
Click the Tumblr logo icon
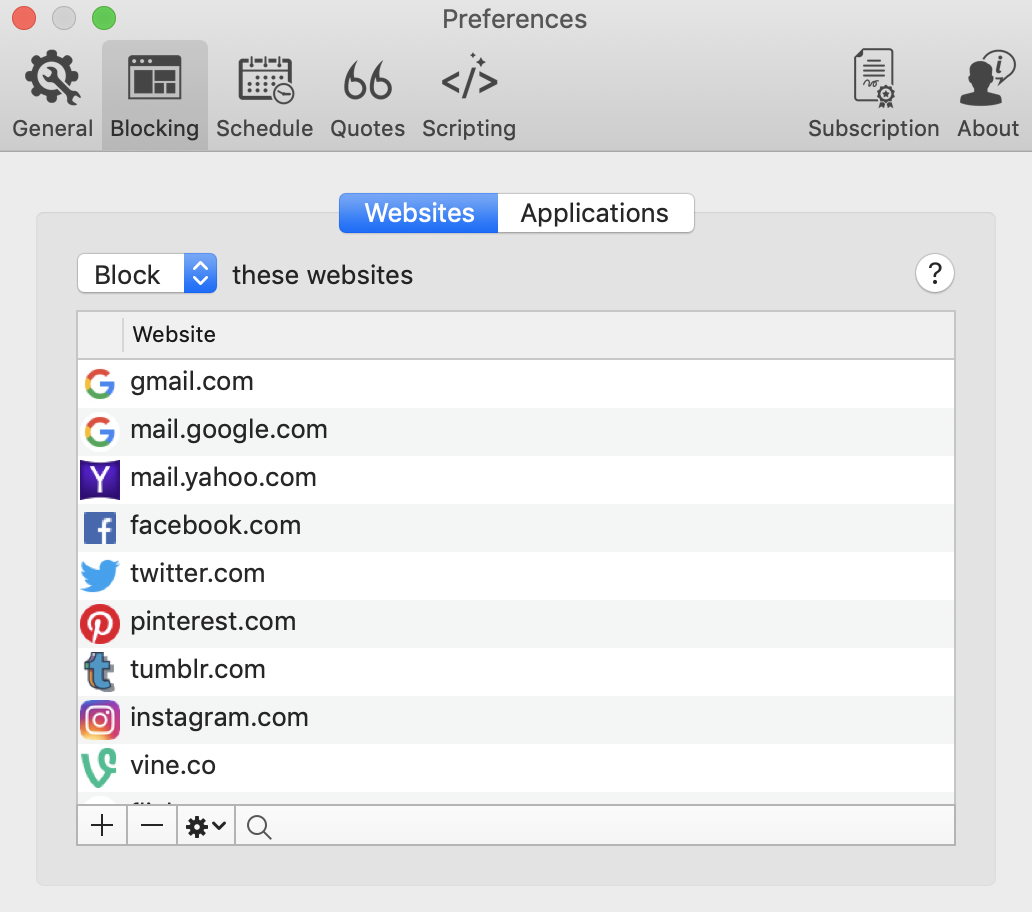100,672
